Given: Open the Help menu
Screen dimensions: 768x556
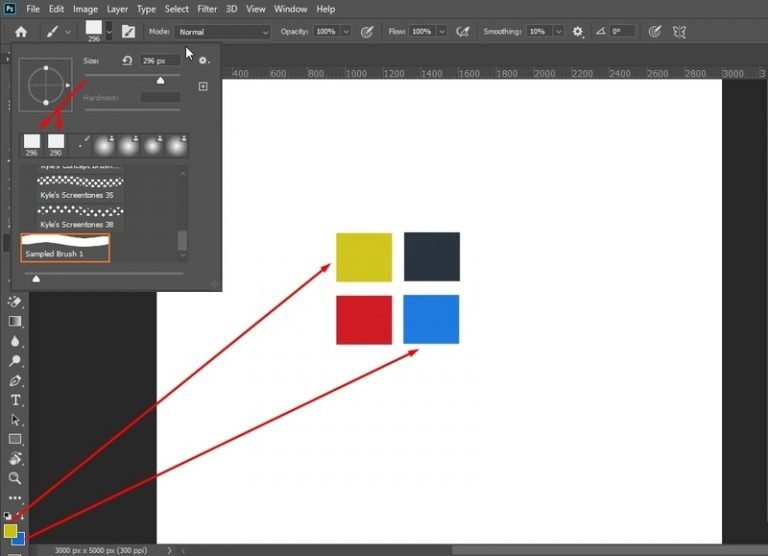Looking at the screenshot, I should coord(326,9).
